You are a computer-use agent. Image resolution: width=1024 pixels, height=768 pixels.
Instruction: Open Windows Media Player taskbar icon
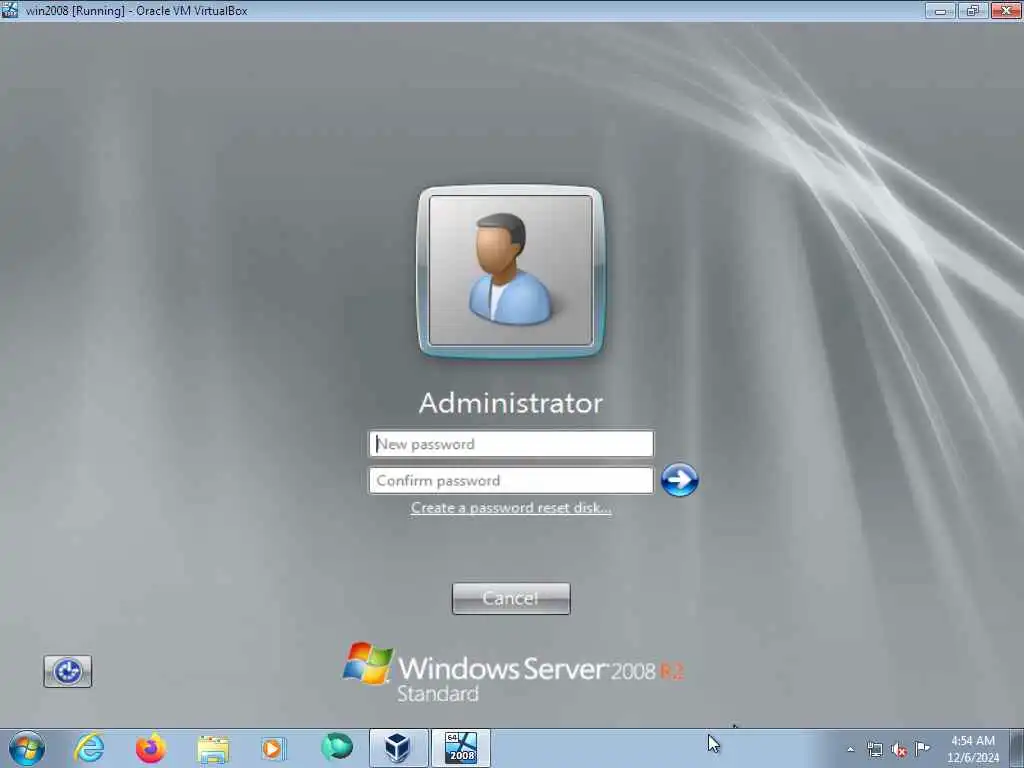pos(273,748)
